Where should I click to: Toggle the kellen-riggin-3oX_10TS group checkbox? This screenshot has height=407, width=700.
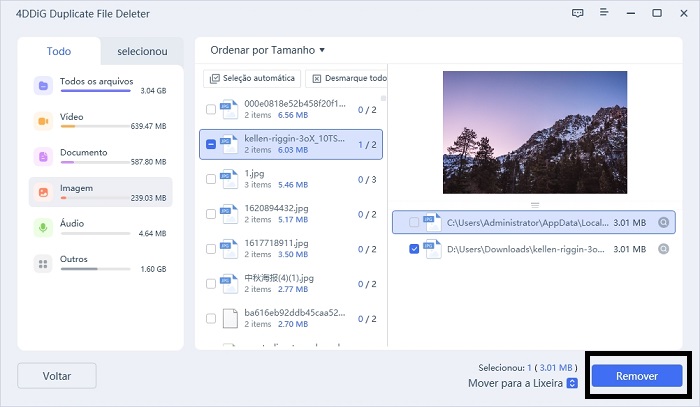pos(211,144)
